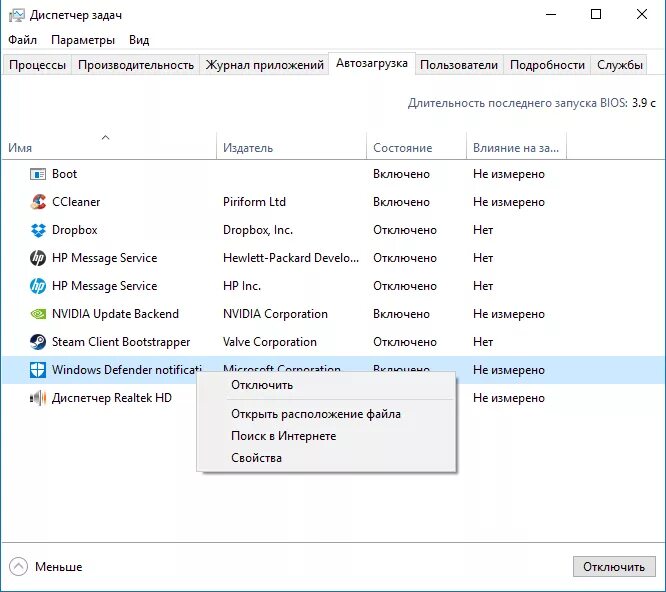The image size is (666, 592).
Task: Click the HP Inc. publisher cell
Action: (x=242, y=286)
